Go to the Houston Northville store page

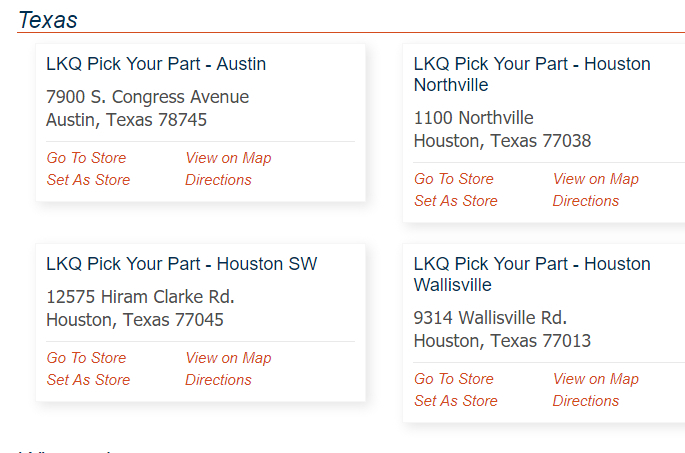click(x=454, y=179)
